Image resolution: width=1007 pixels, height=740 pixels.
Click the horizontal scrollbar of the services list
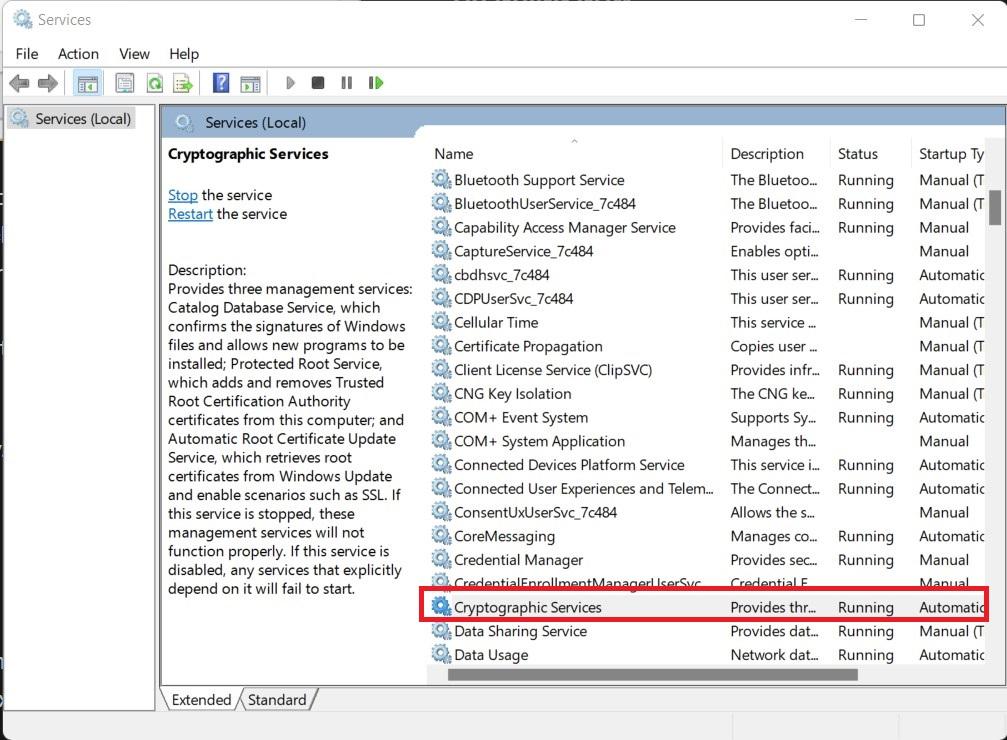click(652, 675)
